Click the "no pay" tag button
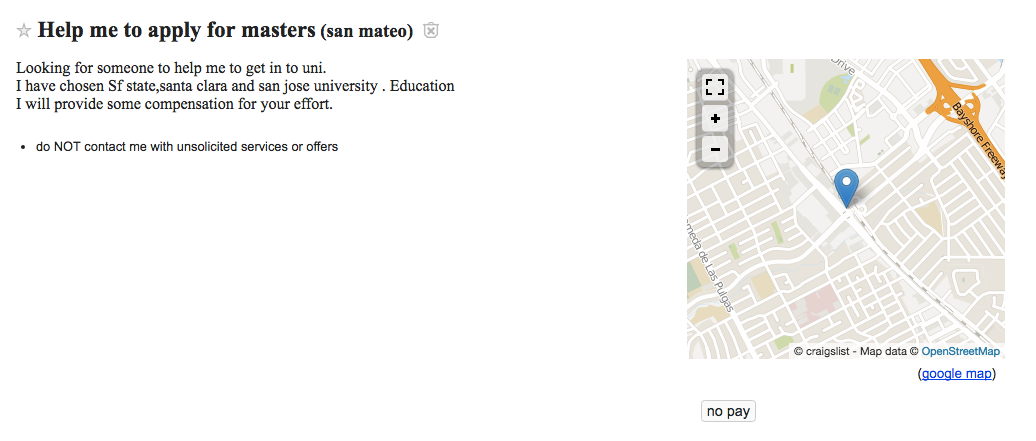Image resolution: width=1036 pixels, height=441 pixels. pyautogui.click(x=728, y=411)
